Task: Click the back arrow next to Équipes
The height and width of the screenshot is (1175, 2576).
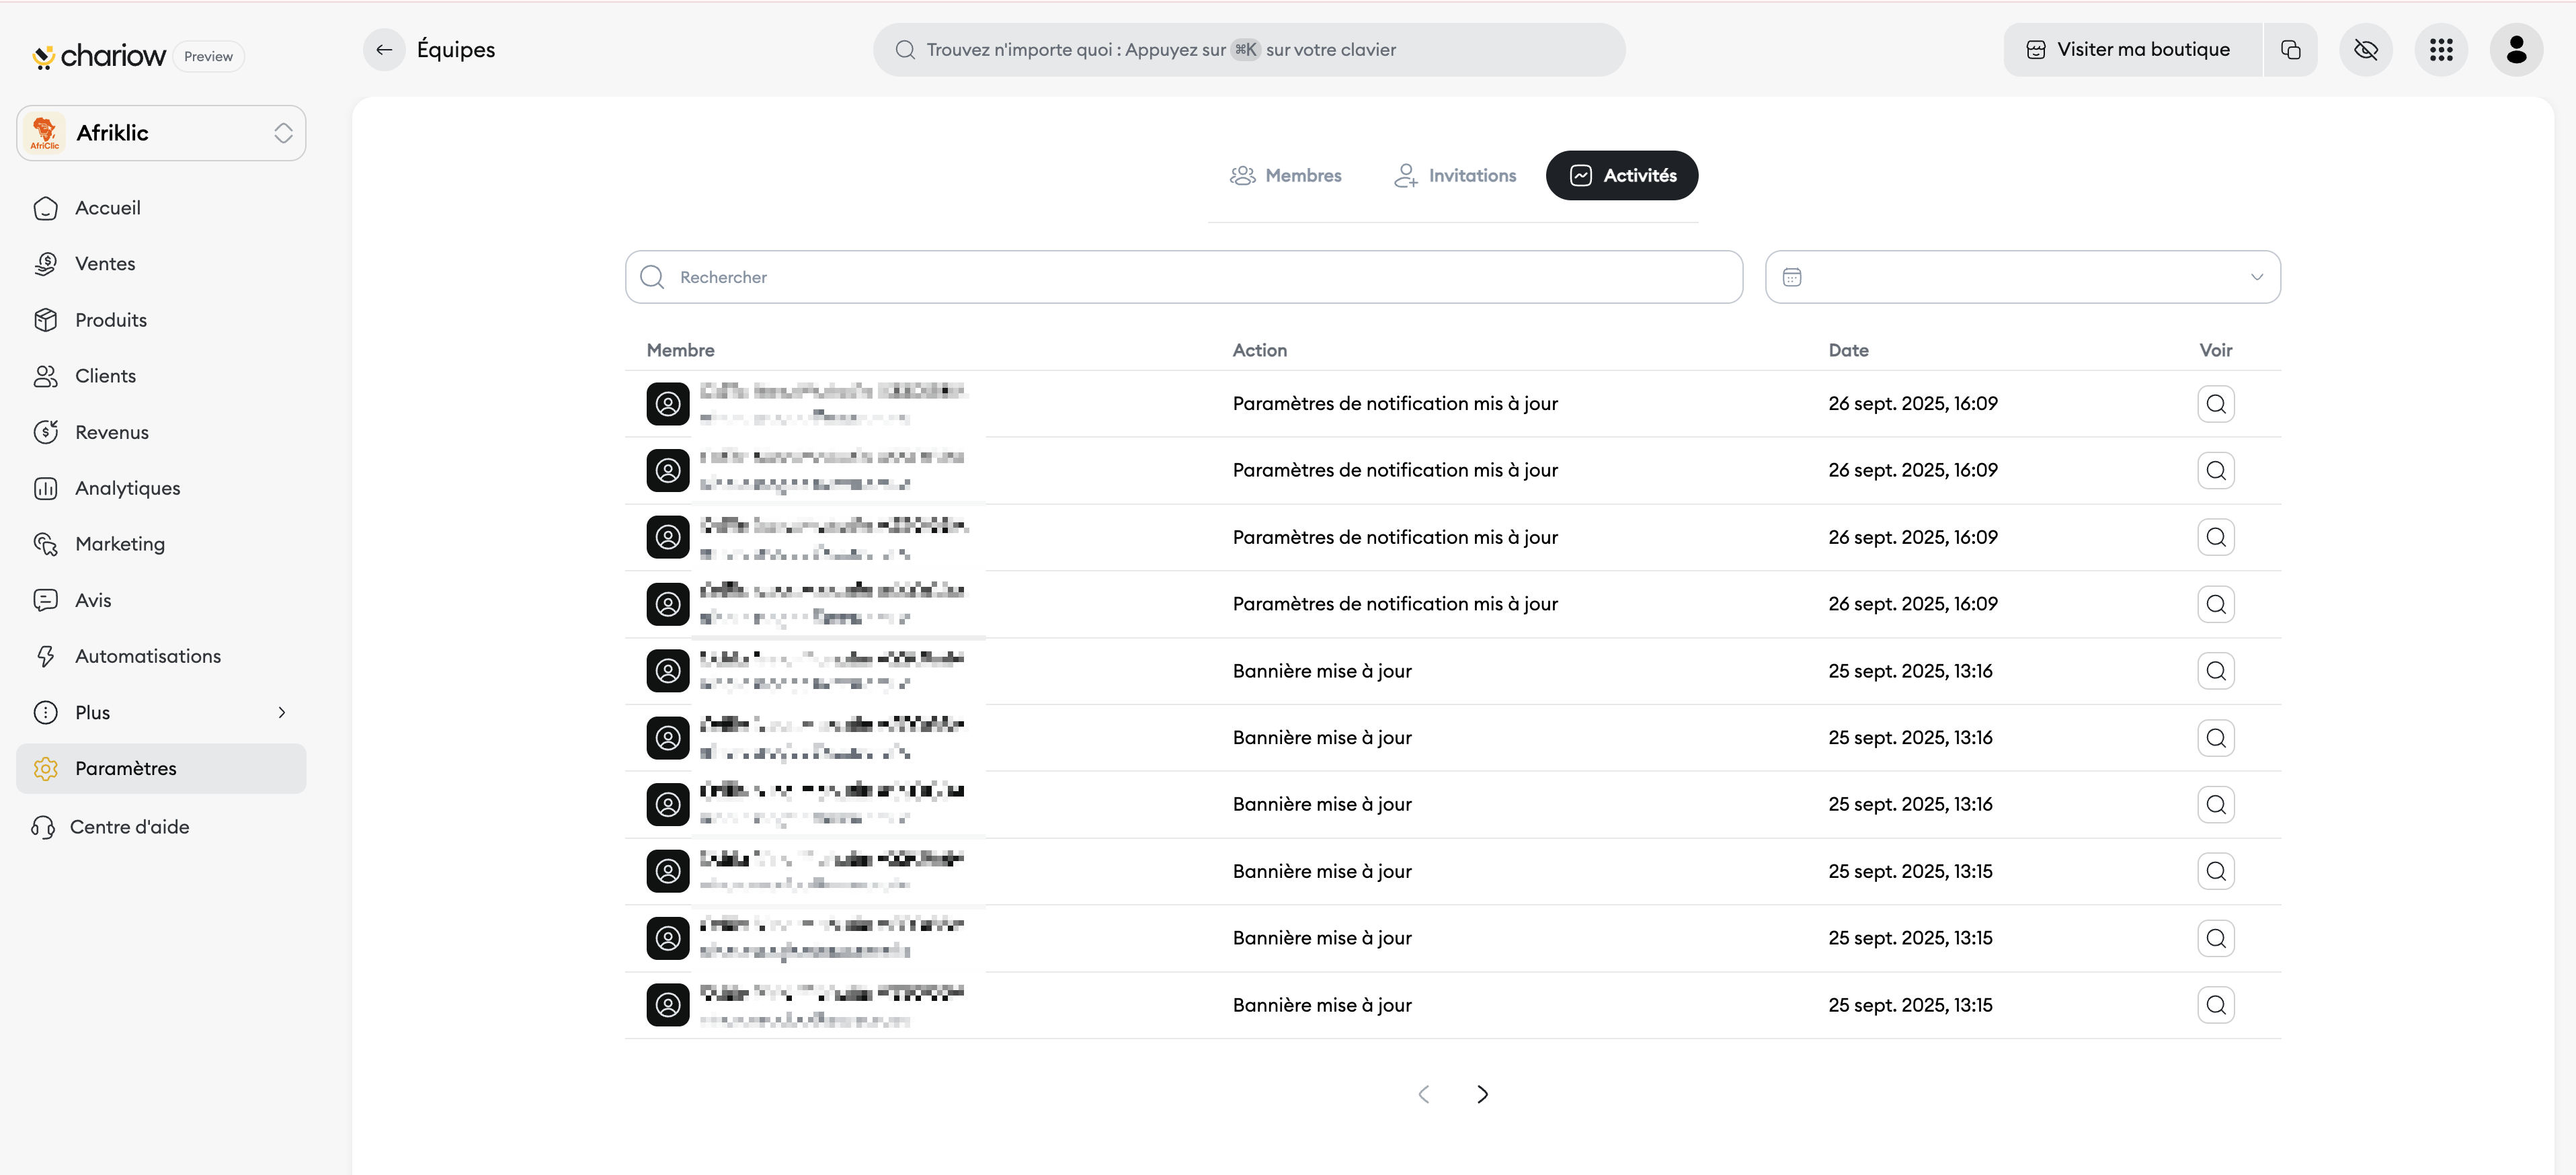Action: 384,49
